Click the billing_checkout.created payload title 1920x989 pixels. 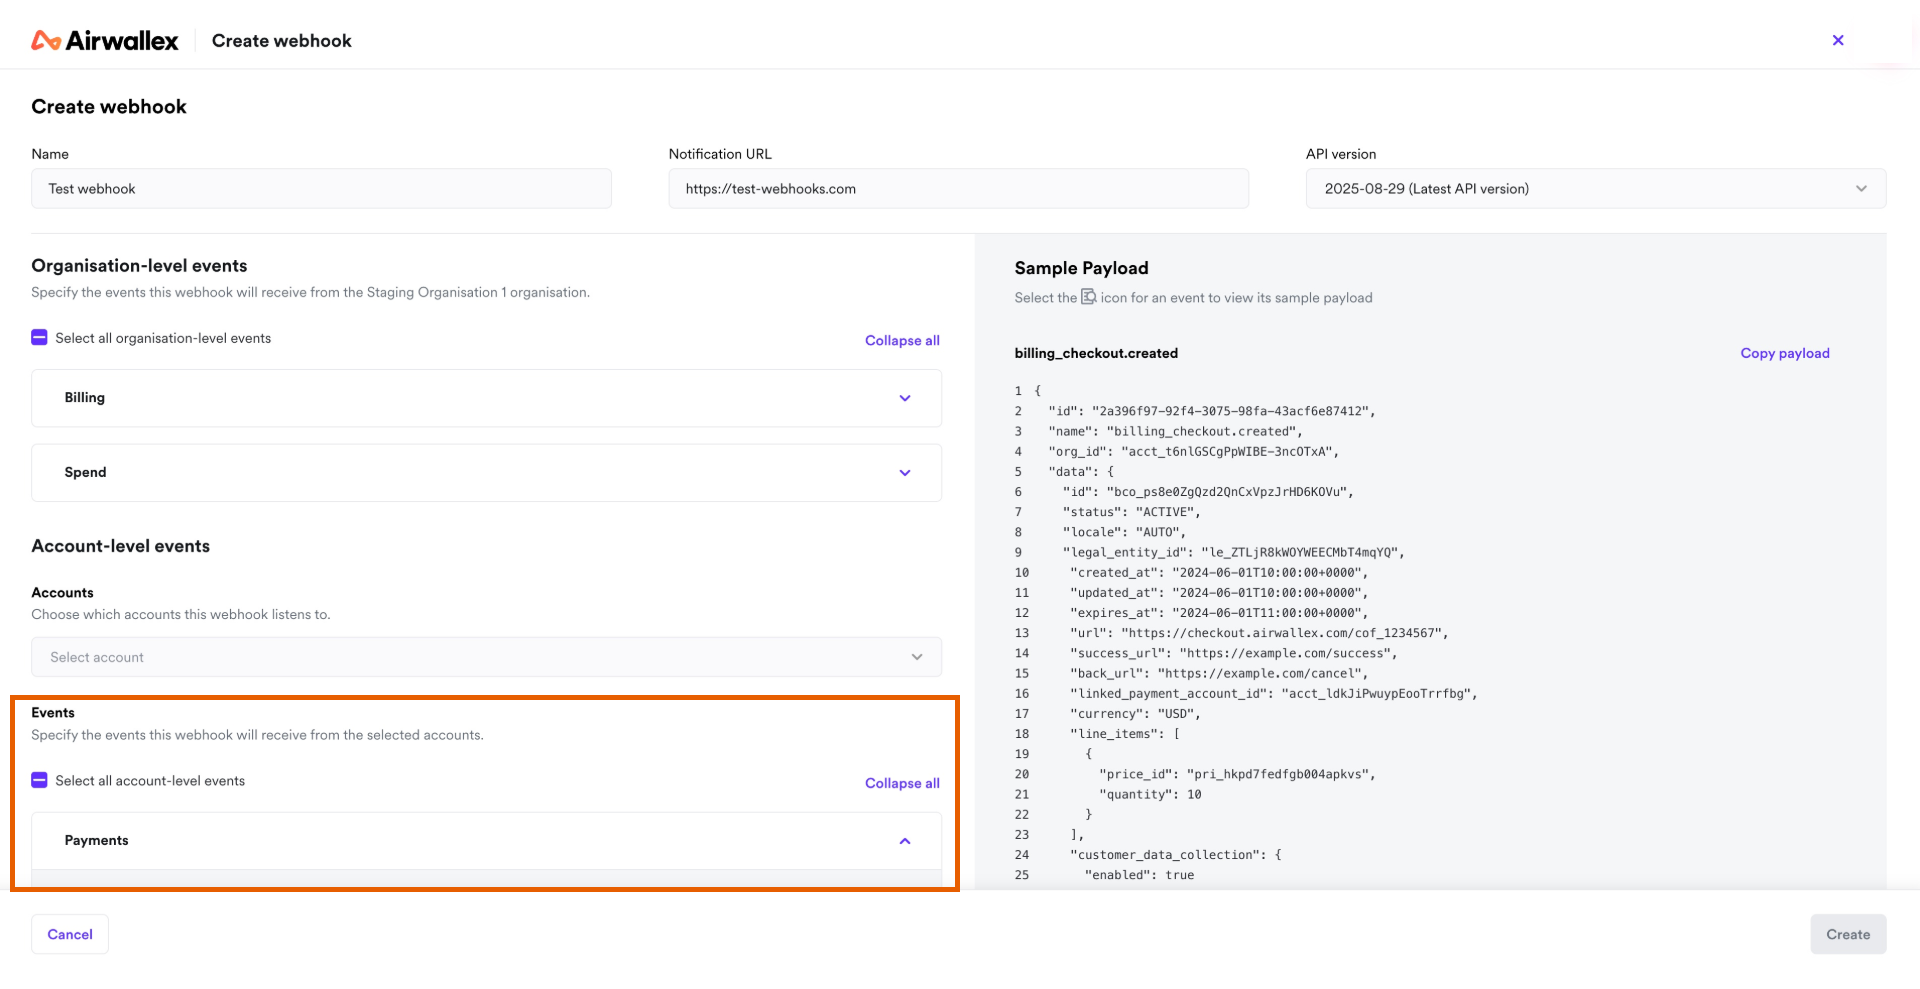1096,353
